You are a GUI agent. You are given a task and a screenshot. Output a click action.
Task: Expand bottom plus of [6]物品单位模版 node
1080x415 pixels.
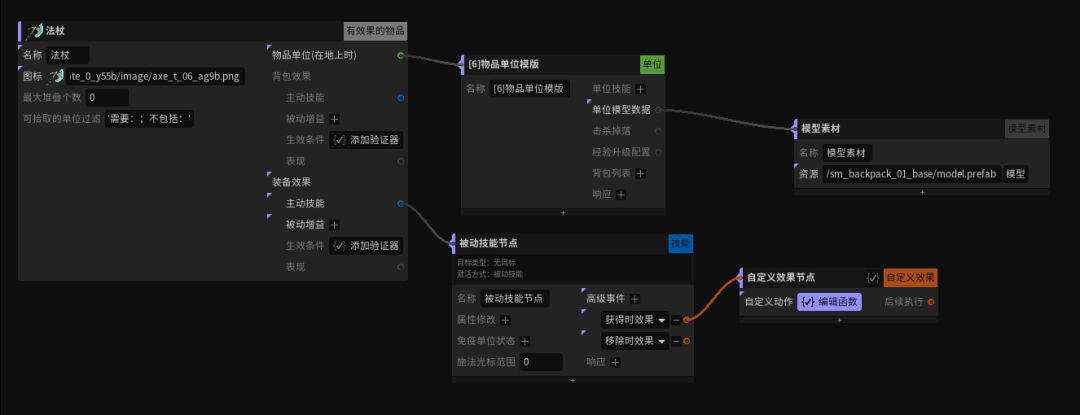563,213
